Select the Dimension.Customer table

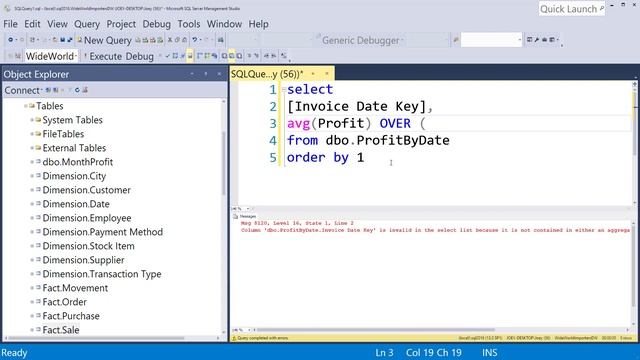(x=87, y=190)
